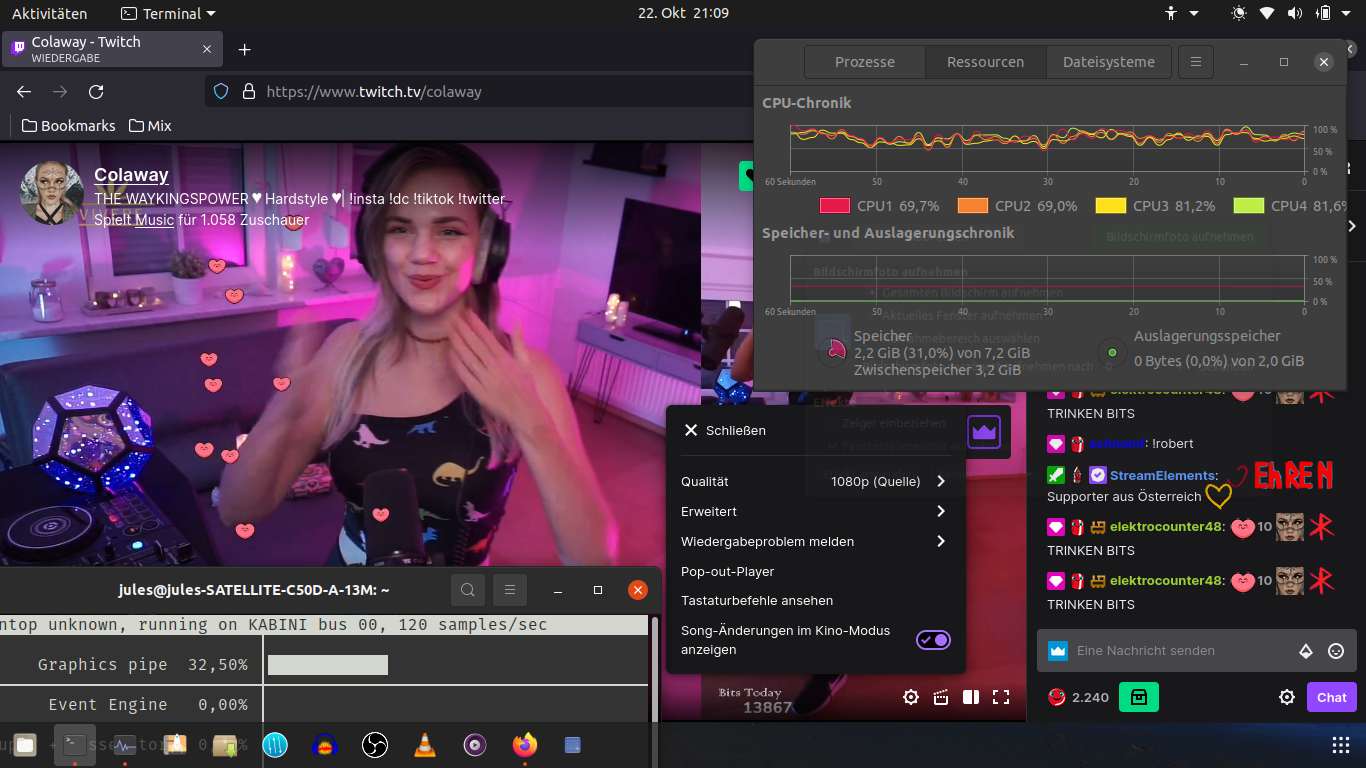The image size is (1366, 768).
Task: Expand Wiedergabeproblem melden submenu
Action: (x=815, y=541)
